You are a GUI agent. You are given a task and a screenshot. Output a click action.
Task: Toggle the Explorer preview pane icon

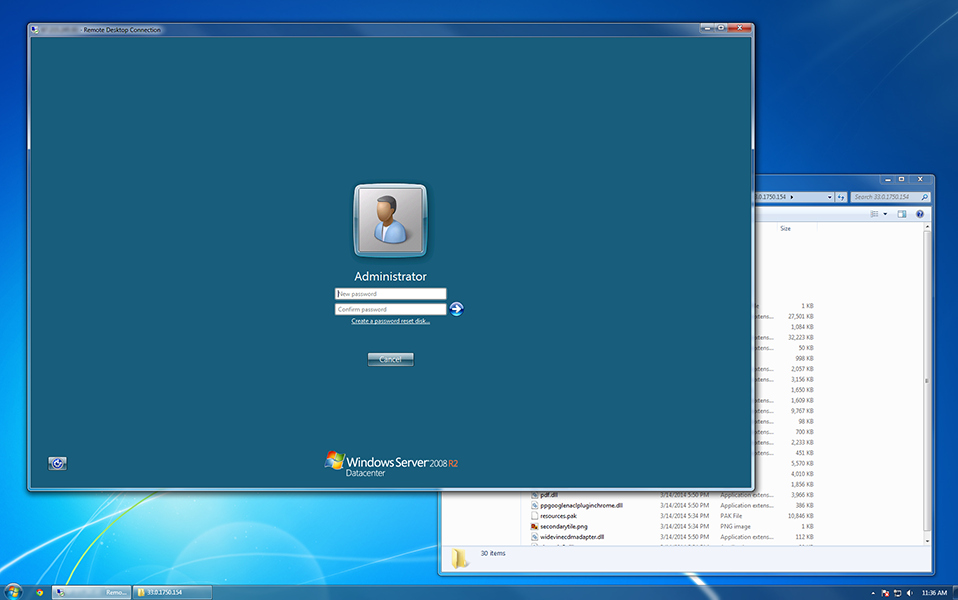click(x=901, y=214)
